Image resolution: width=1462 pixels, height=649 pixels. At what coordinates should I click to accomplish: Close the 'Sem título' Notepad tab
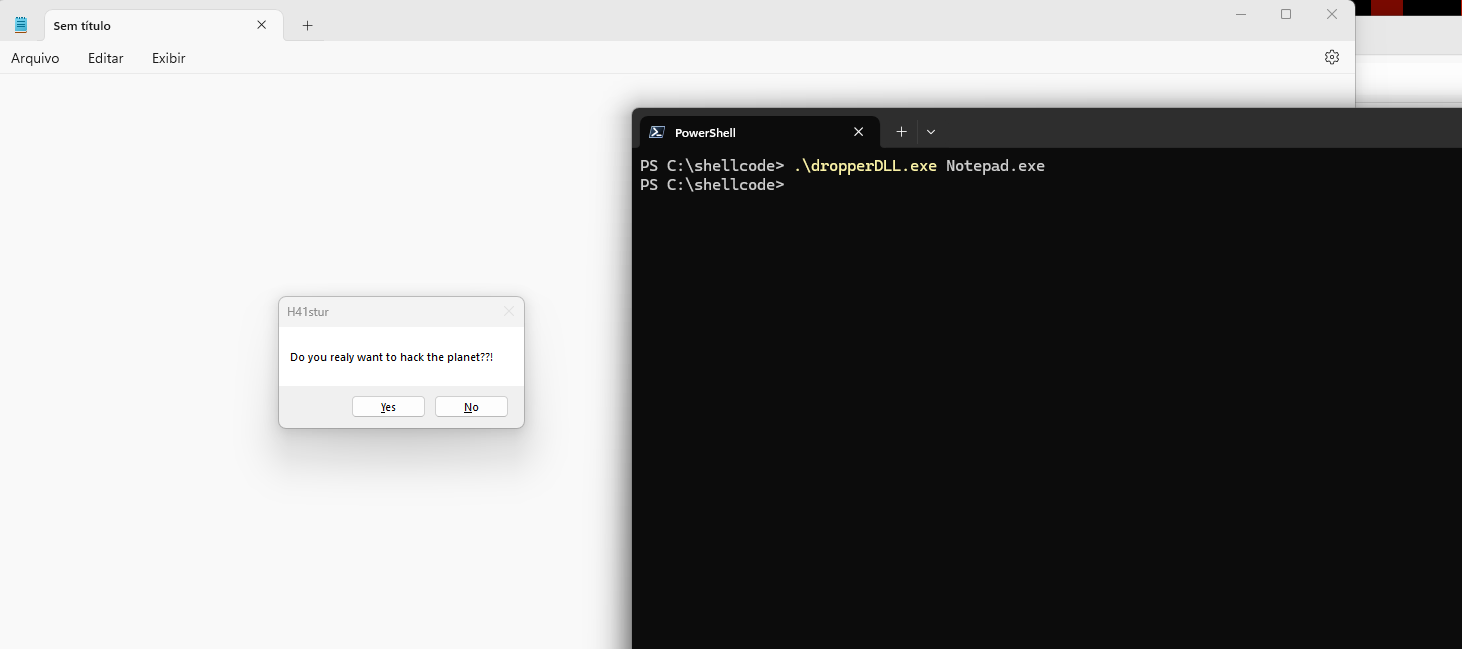(x=262, y=25)
